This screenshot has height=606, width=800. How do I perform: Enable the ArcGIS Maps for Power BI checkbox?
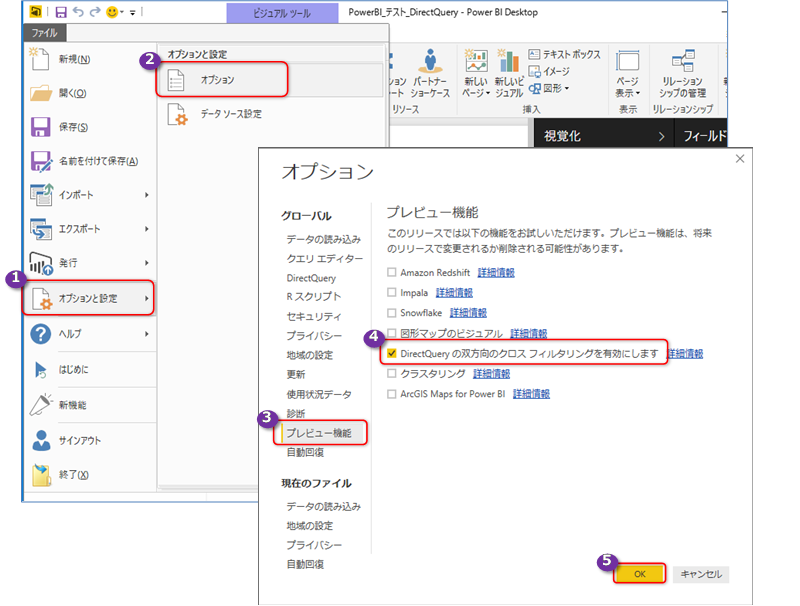tap(391, 394)
